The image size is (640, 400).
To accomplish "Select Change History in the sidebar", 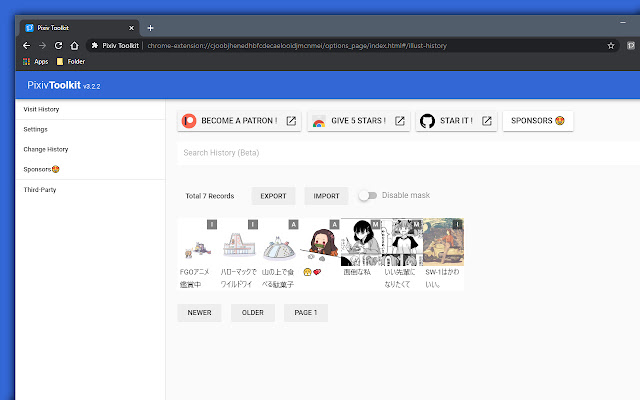I will point(46,149).
